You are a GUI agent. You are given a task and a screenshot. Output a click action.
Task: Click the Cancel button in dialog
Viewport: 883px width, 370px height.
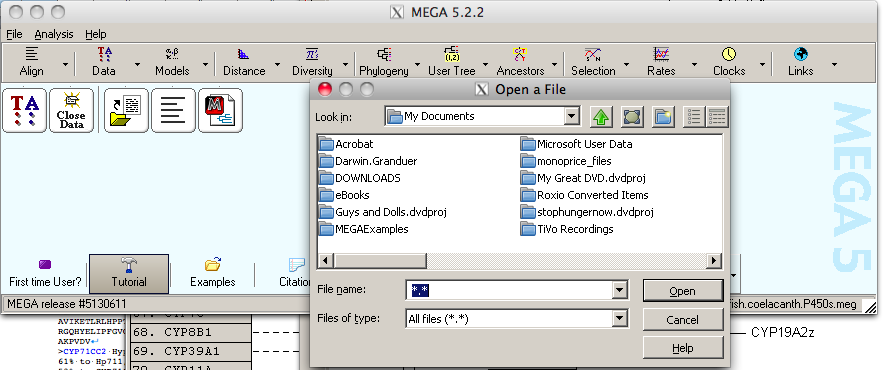tap(683, 319)
